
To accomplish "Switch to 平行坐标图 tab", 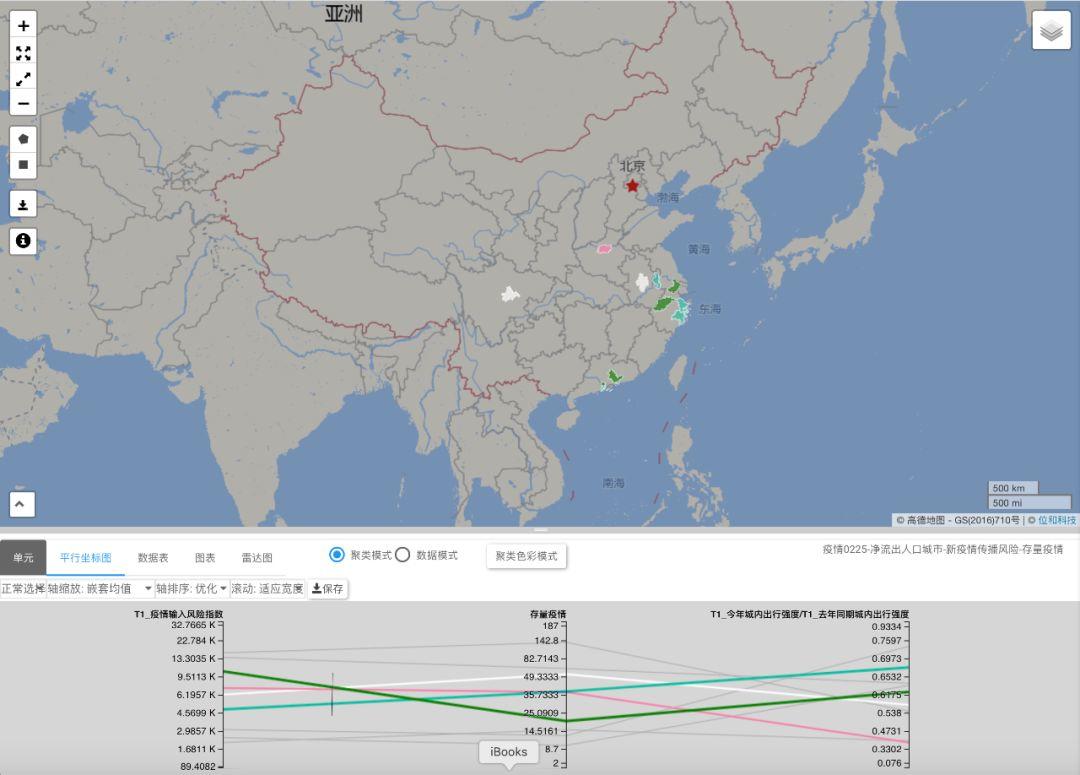I will click(x=85, y=557).
